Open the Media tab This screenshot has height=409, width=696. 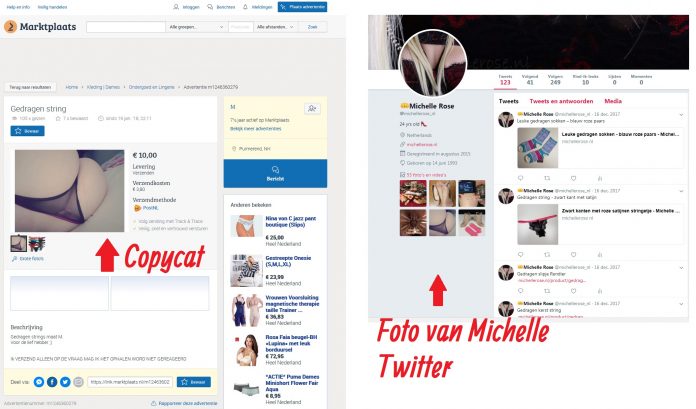(x=613, y=101)
